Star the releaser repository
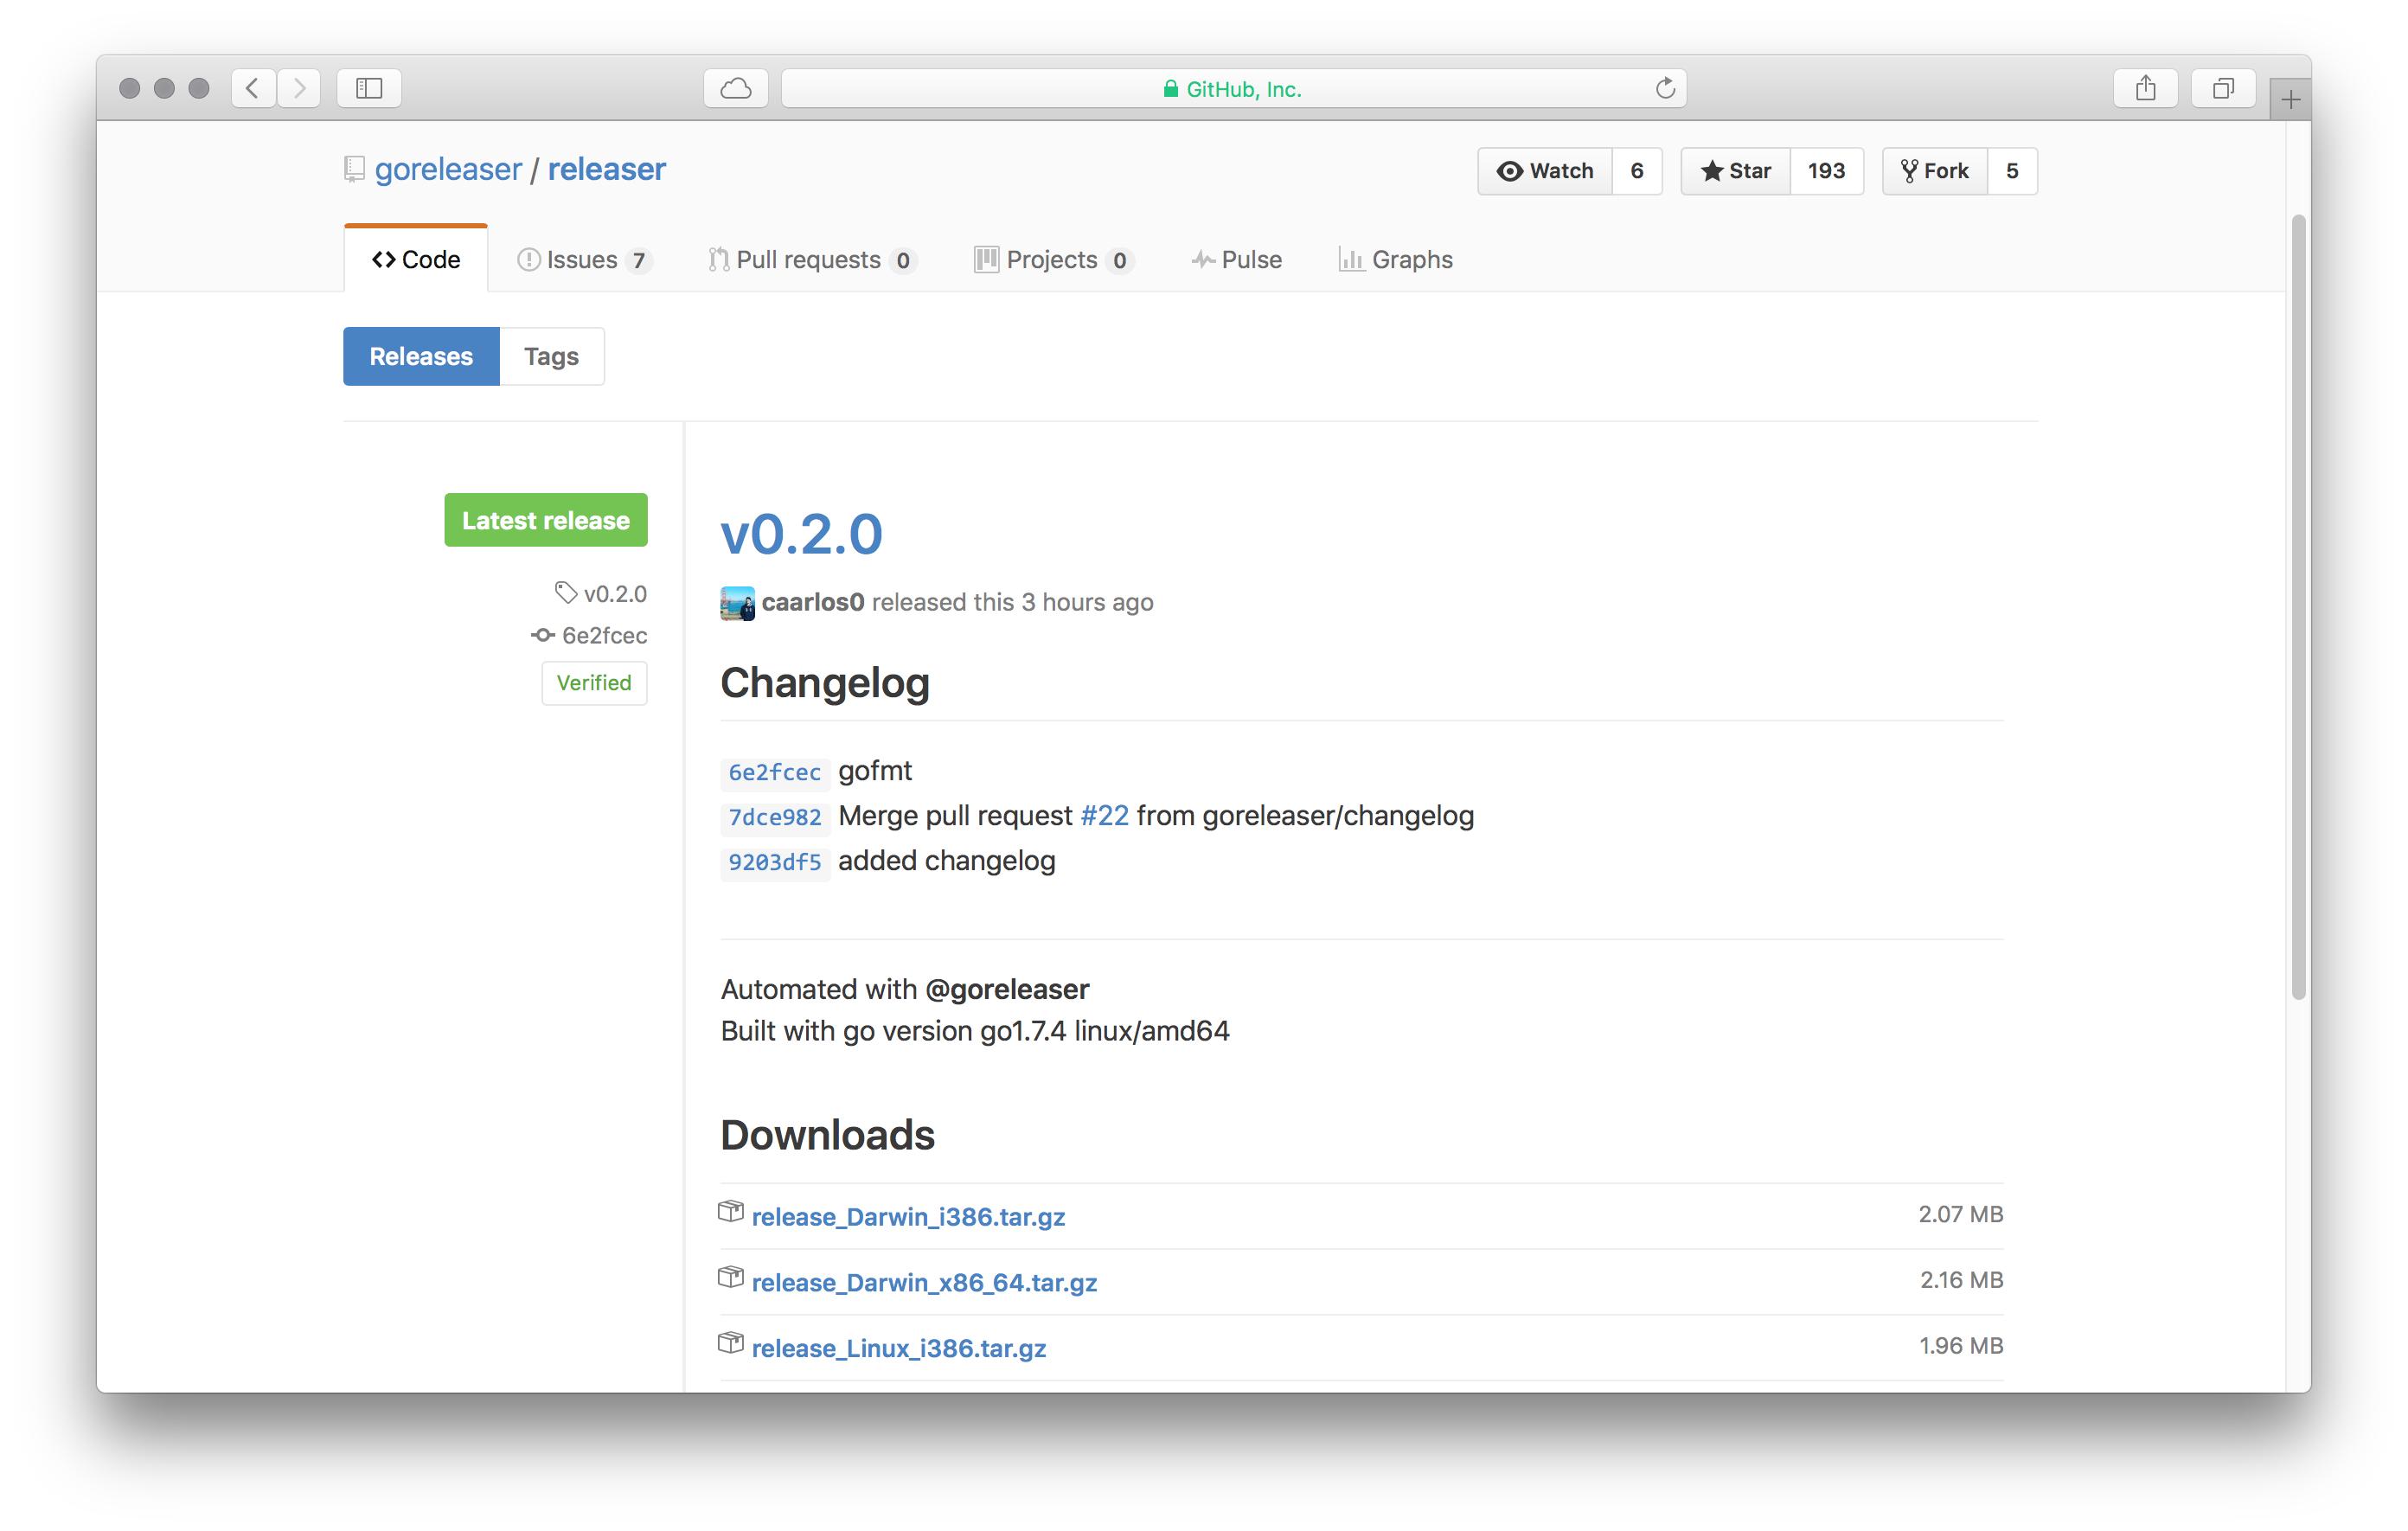 click(x=1736, y=171)
